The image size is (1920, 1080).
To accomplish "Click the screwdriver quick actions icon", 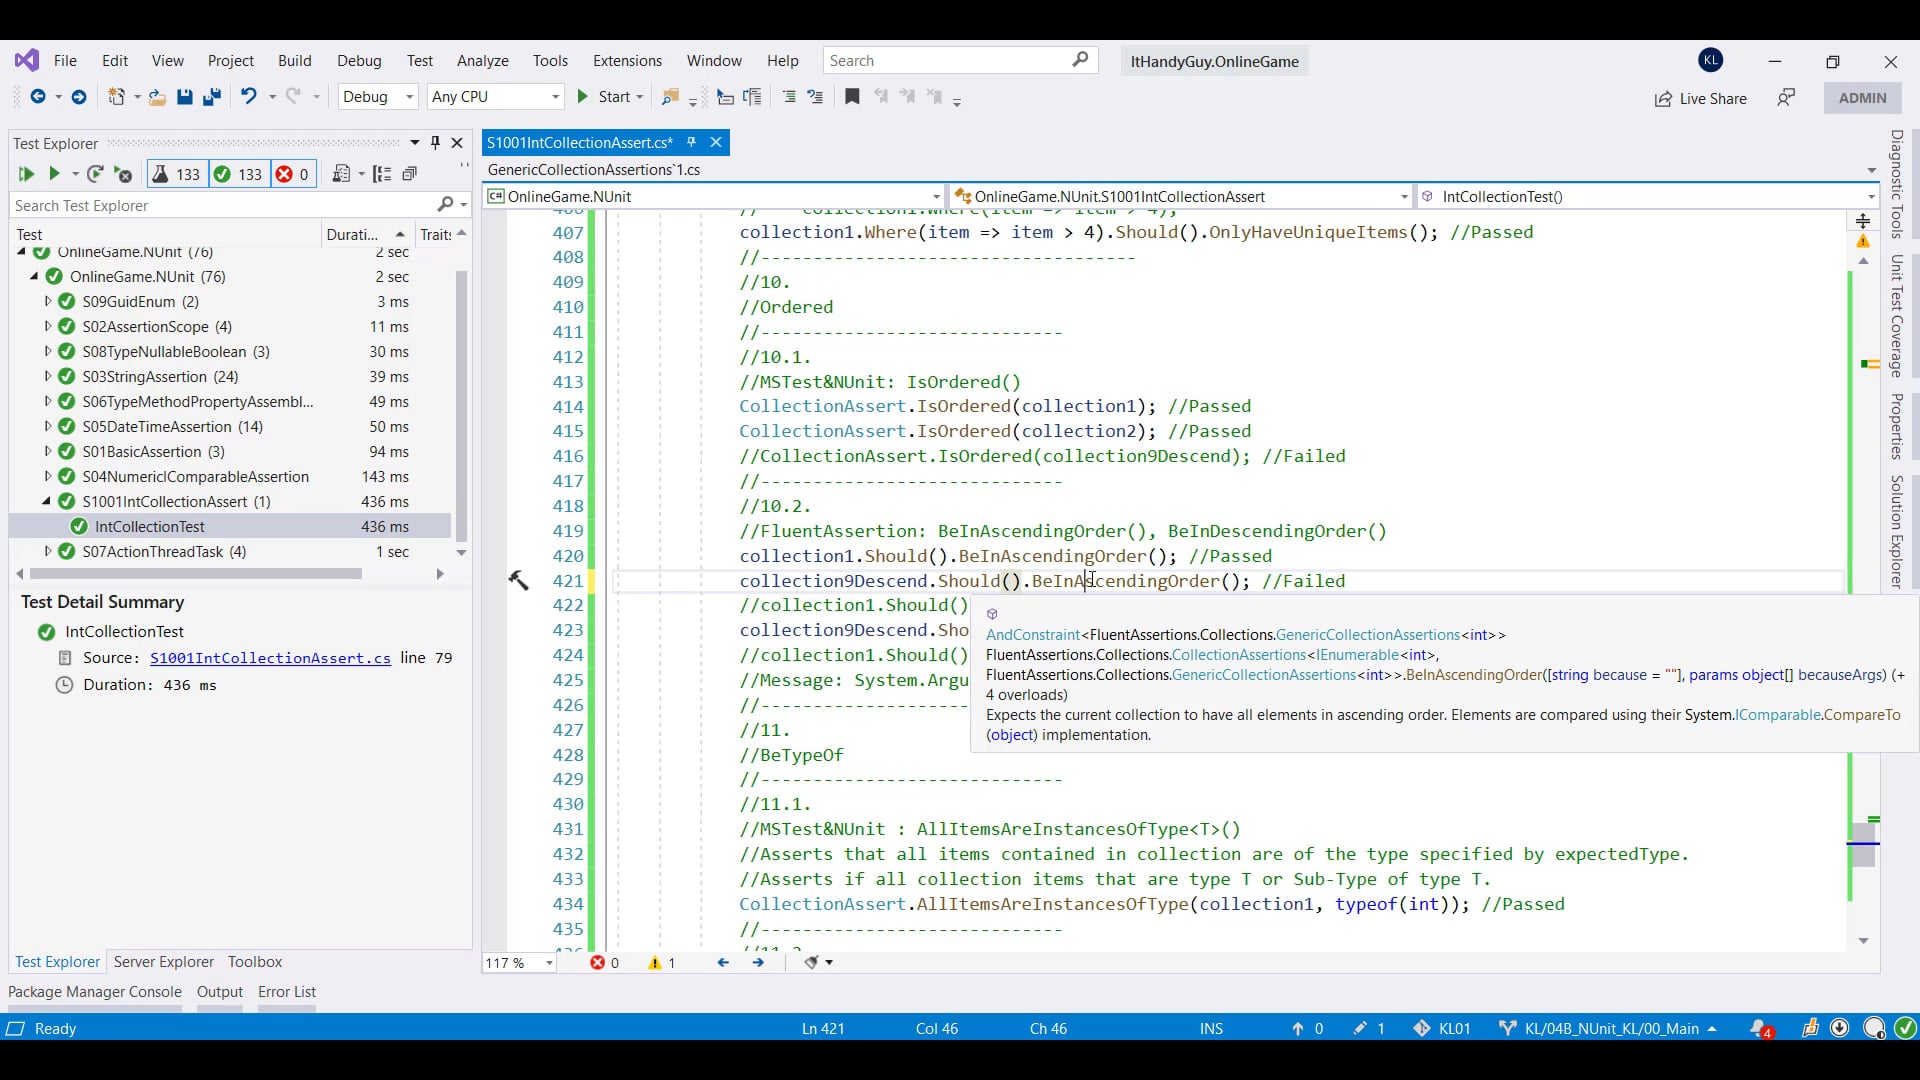I will coord(518,580).
